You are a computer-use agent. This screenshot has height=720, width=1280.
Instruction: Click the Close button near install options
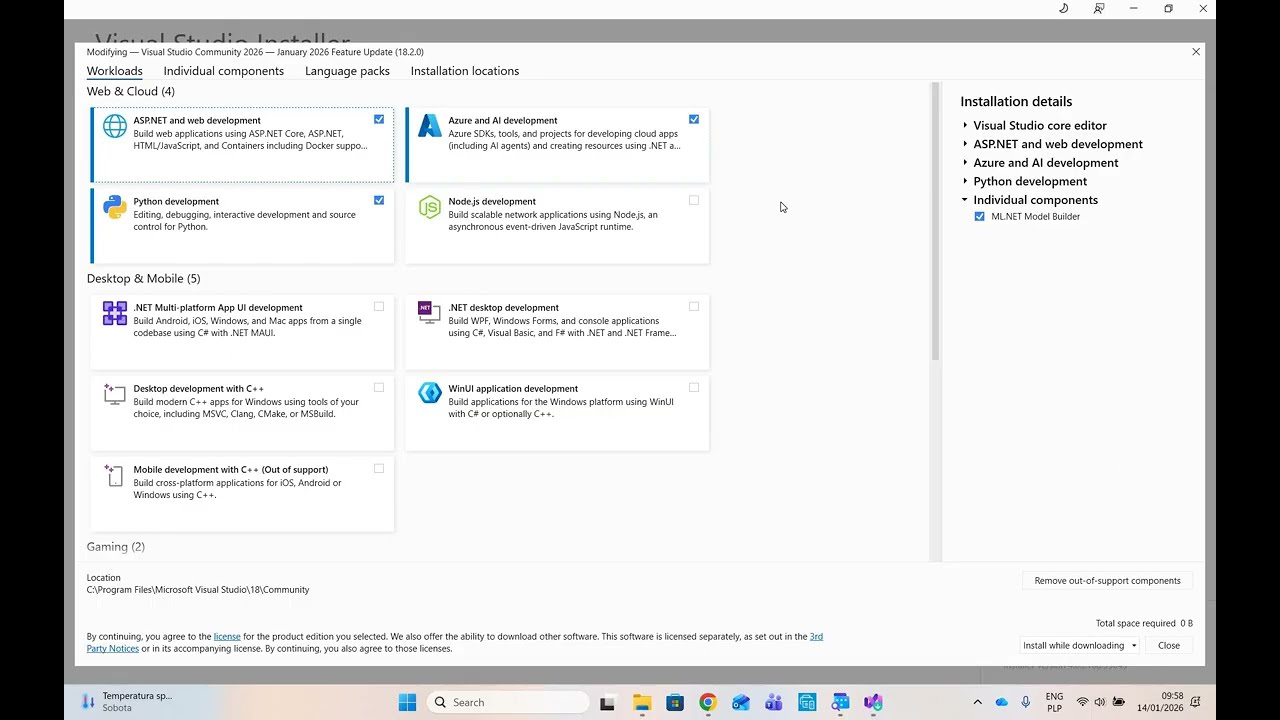pyautogui.click(x=1168, y=645)
